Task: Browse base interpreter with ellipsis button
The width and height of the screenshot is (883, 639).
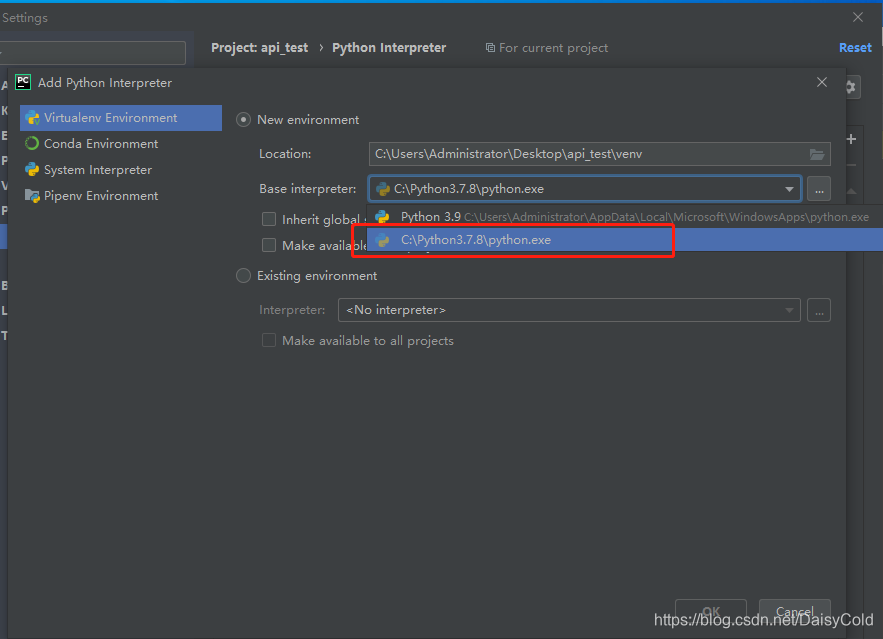Action: [x=819, y=189]
